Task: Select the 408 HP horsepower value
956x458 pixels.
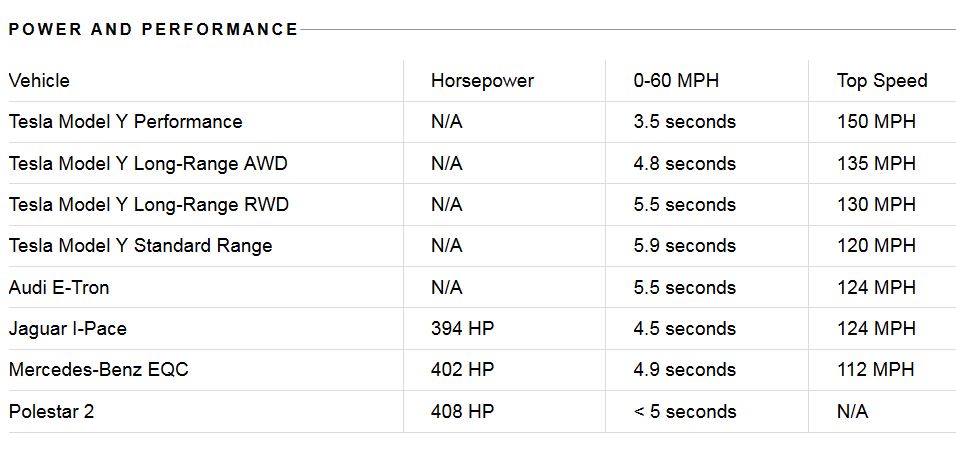Action: [x=462, y=412]
